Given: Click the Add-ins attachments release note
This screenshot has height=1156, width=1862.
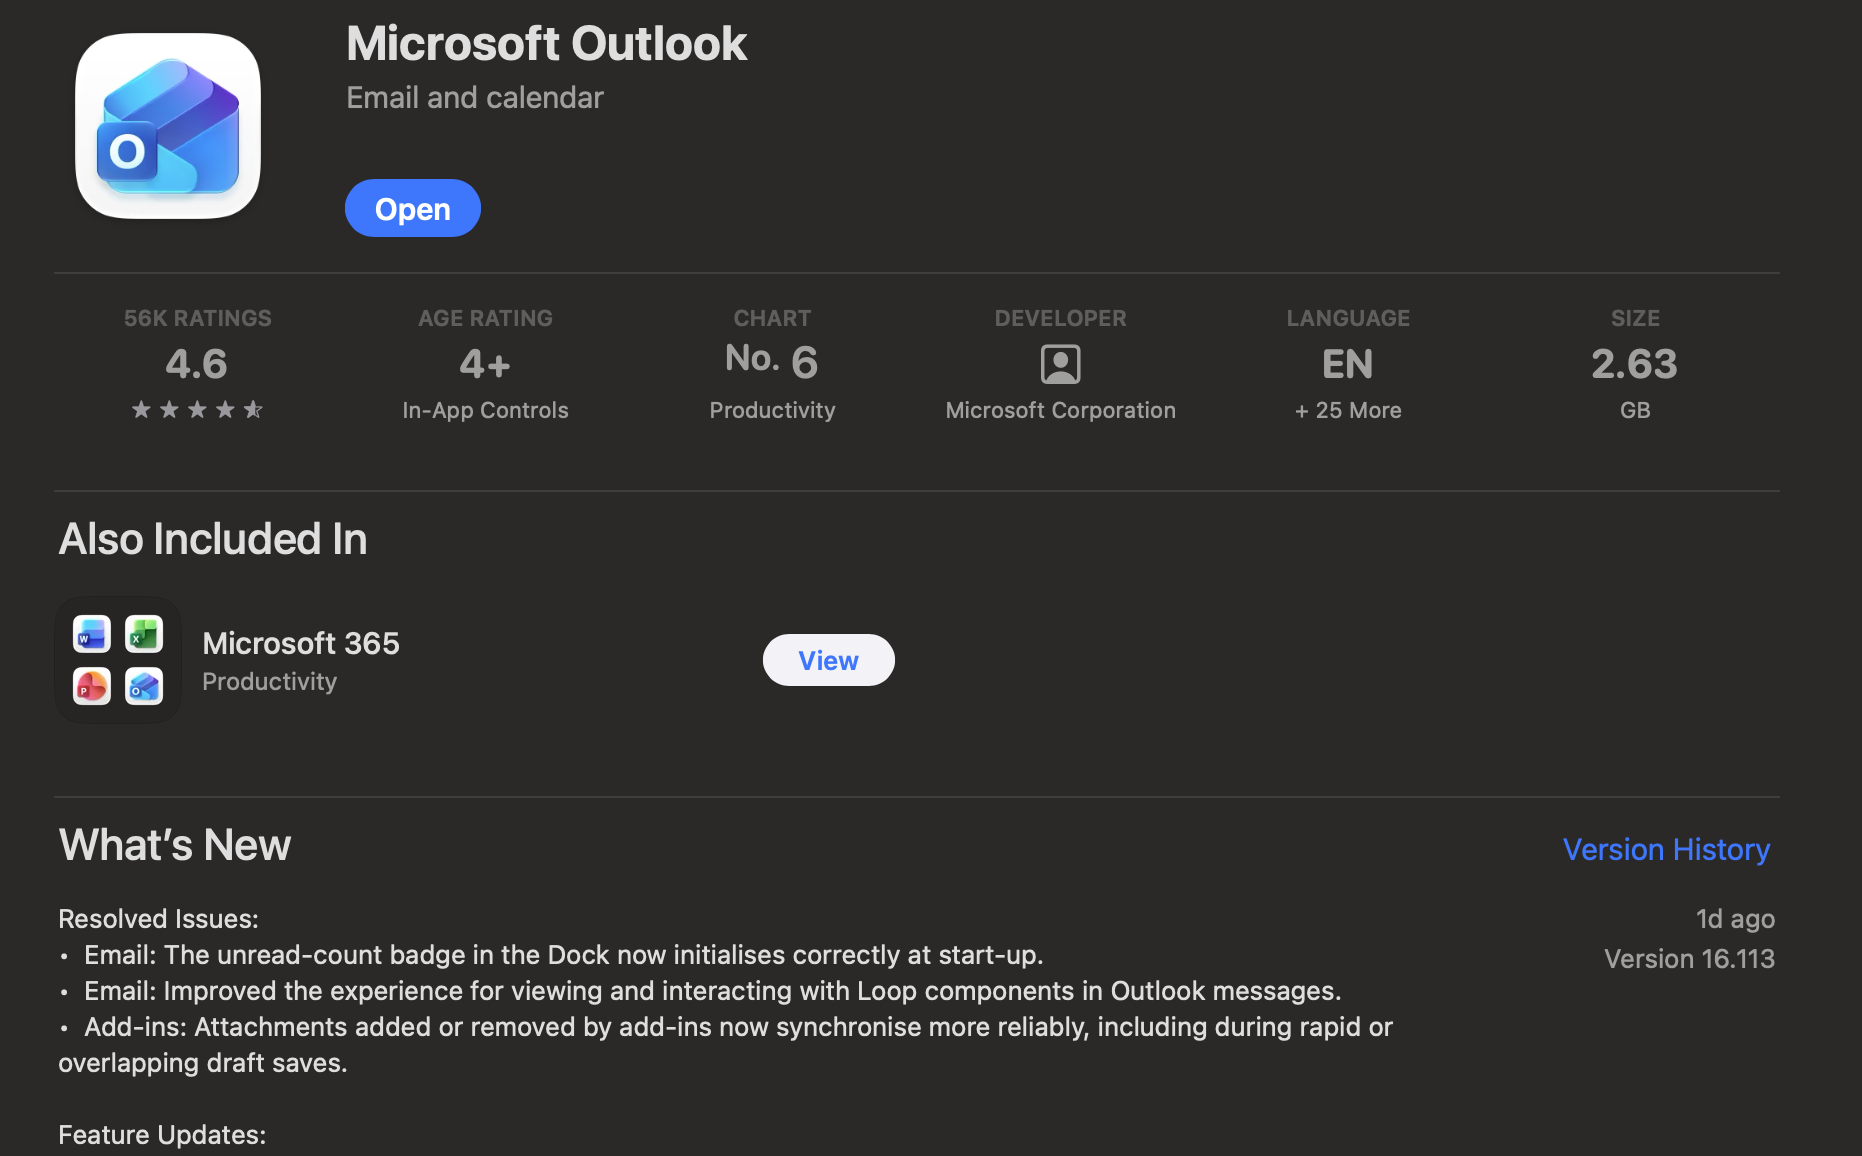Looking at the screenshot, I should point(725,1045).
